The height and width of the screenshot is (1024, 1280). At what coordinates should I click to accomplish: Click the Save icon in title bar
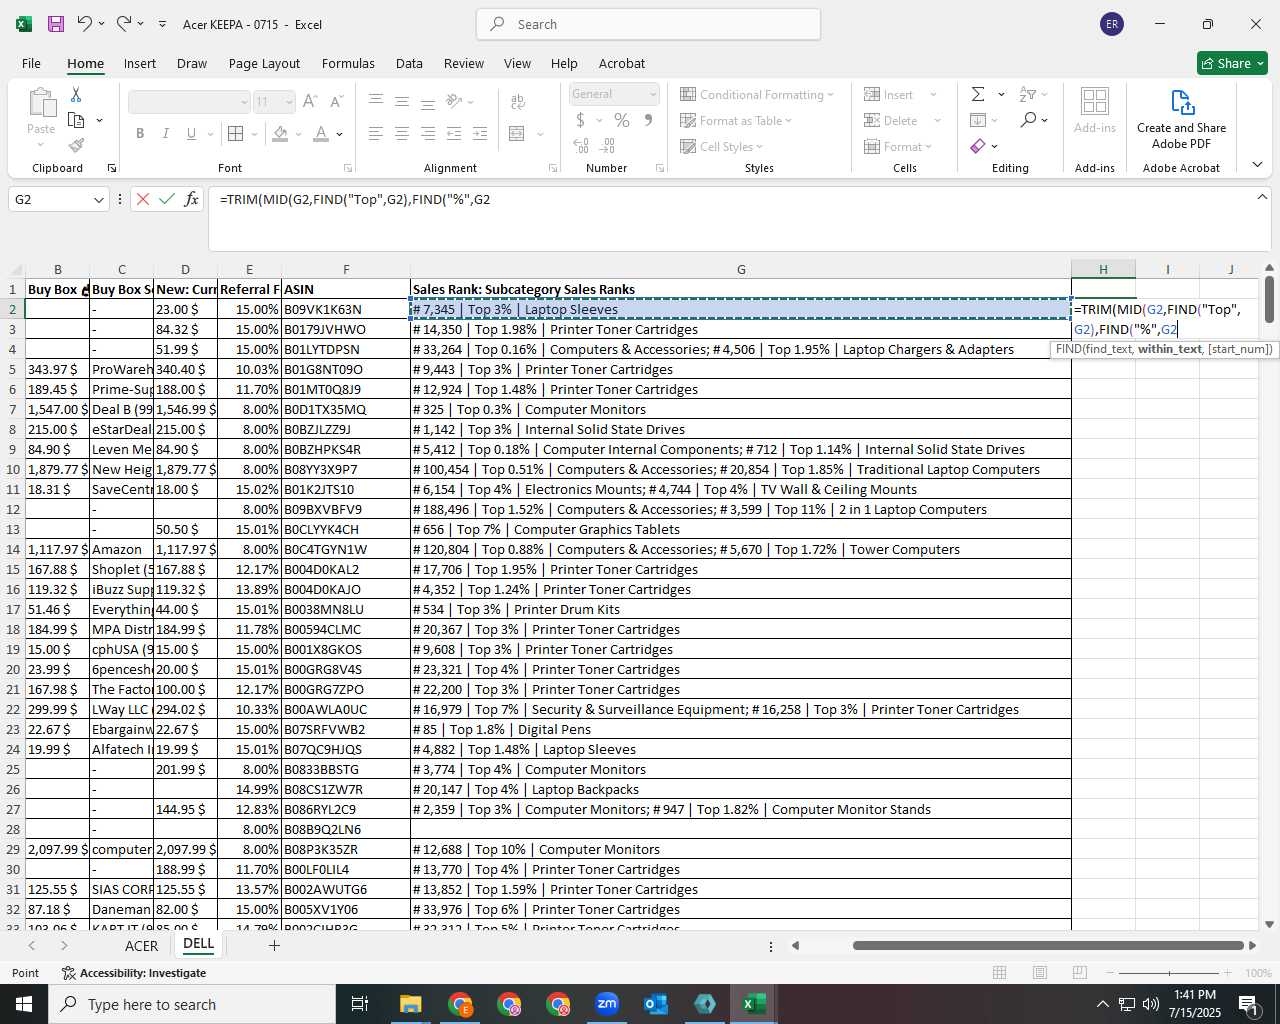coord(56,24)
